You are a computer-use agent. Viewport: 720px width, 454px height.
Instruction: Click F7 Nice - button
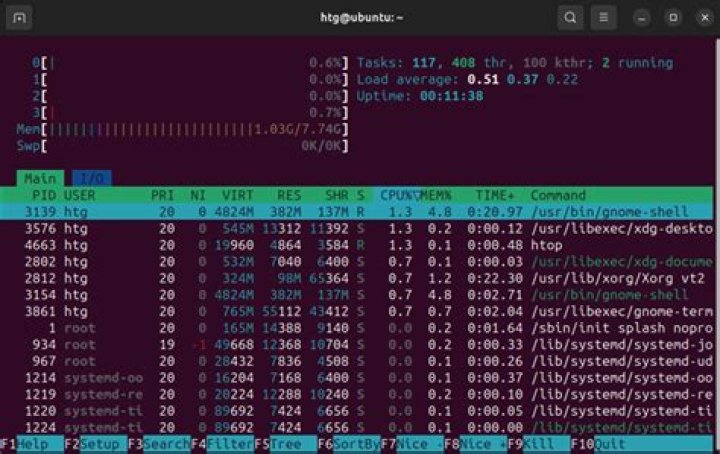point(412,444)
